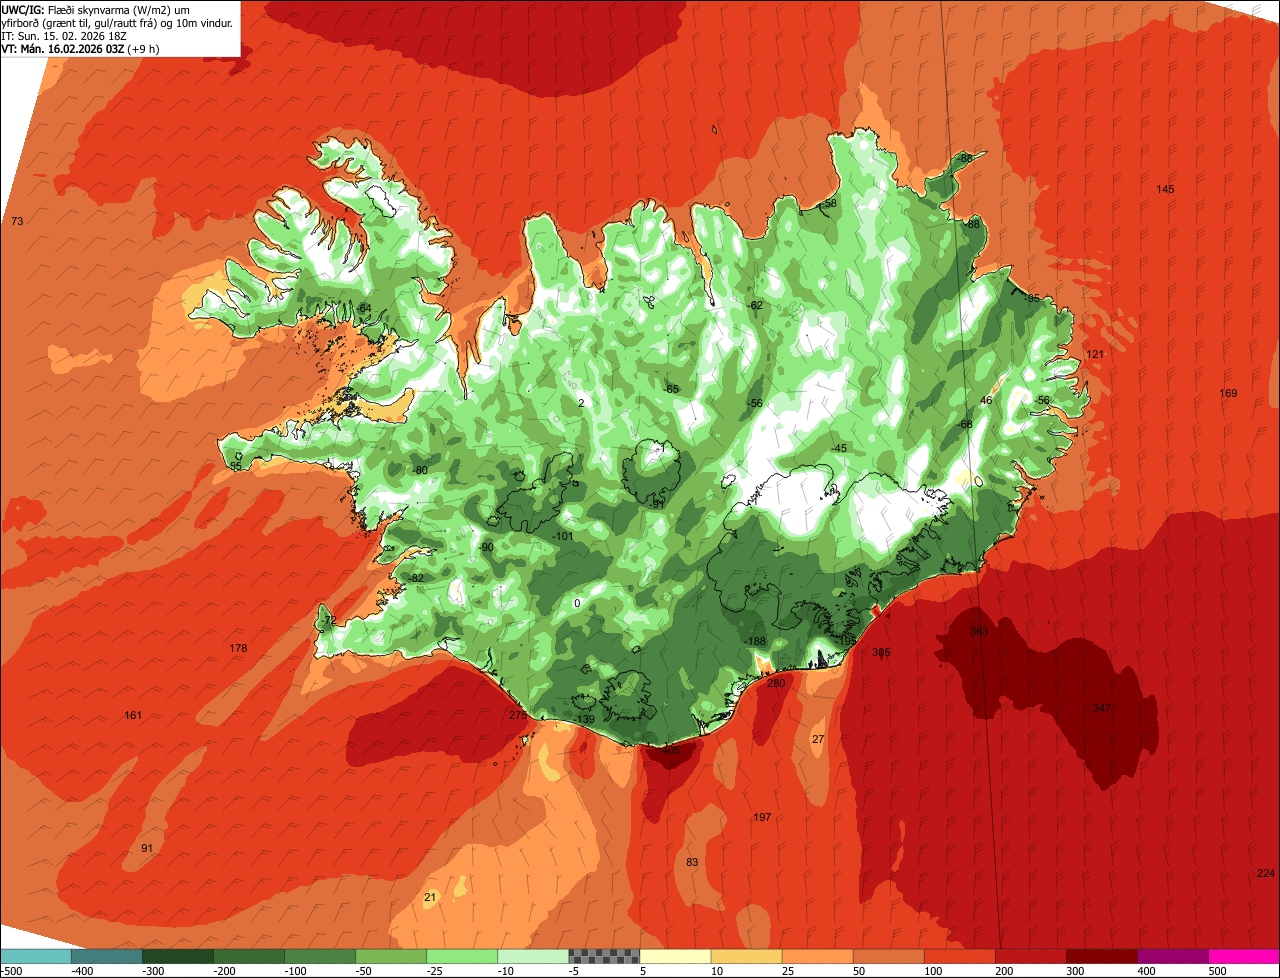Click the value 55 at the peninsula tip
Viewport: 1280px width, 978px height.
236,467
